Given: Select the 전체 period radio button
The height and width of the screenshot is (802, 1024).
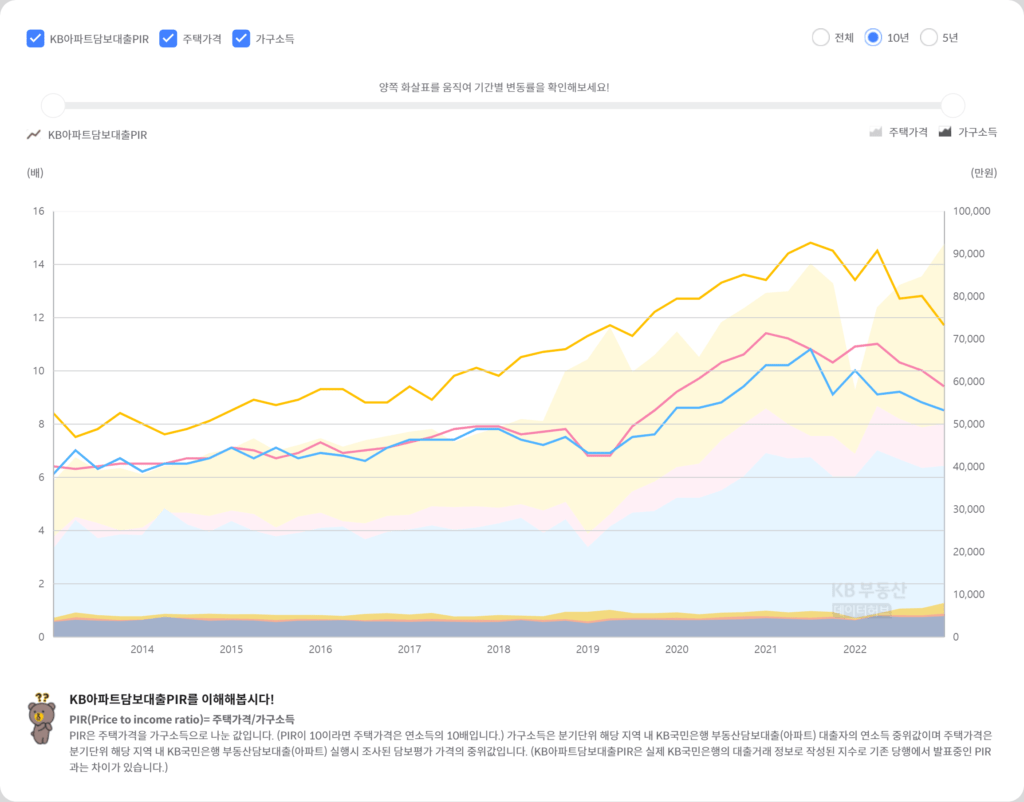Looking at the screenshot, I should tap(820, 38).
